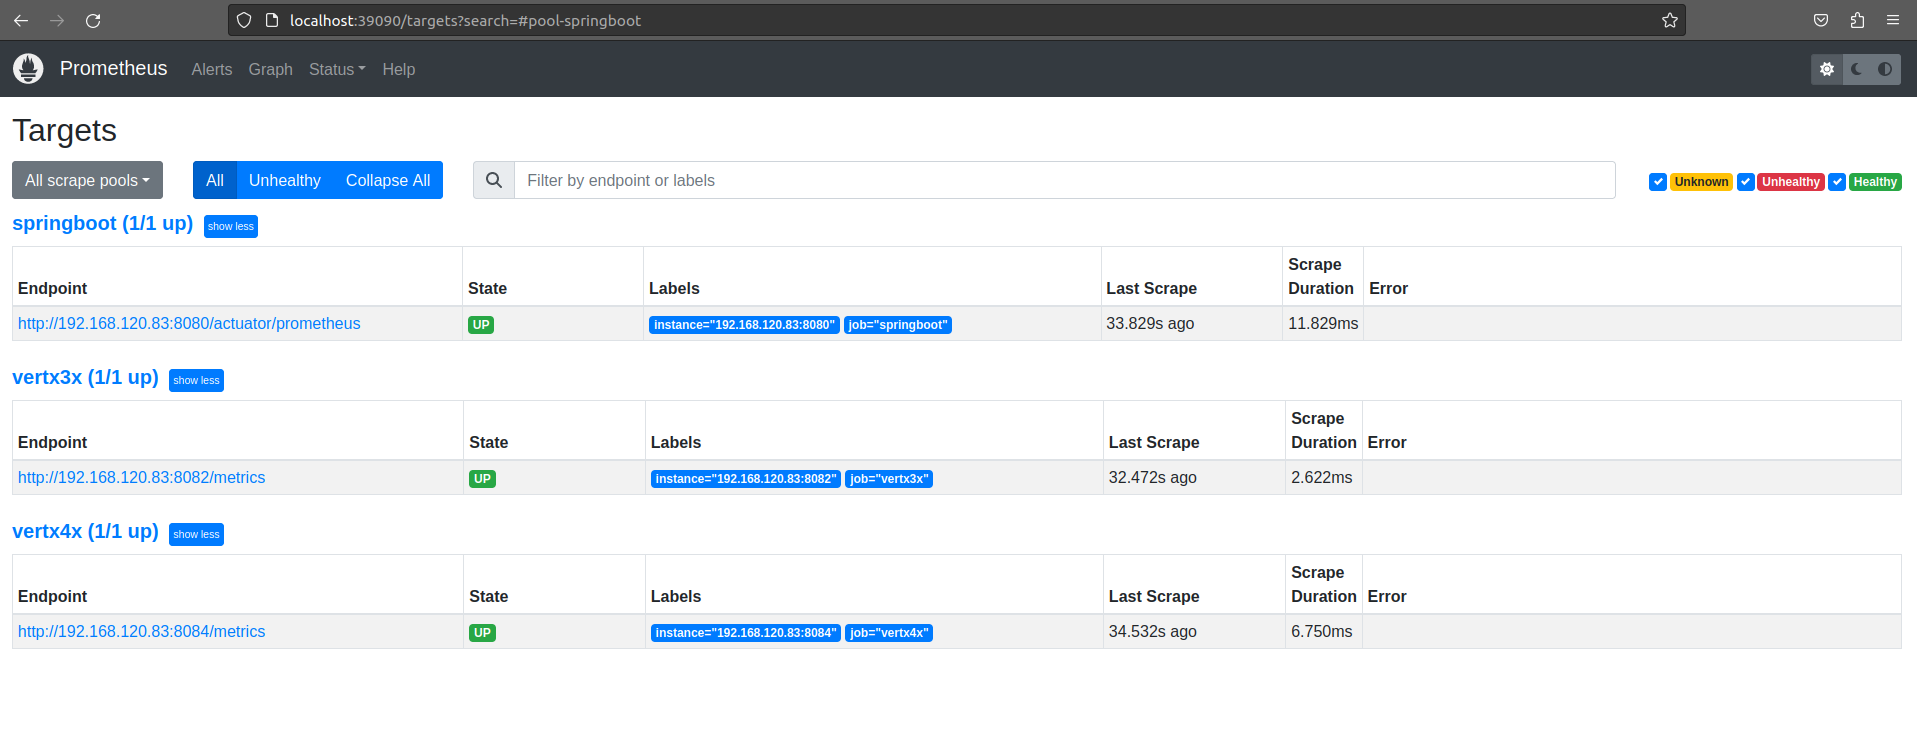
Task: Open the springboot actuator/prometheus endpoint link
Action: [x=189, y=323]
